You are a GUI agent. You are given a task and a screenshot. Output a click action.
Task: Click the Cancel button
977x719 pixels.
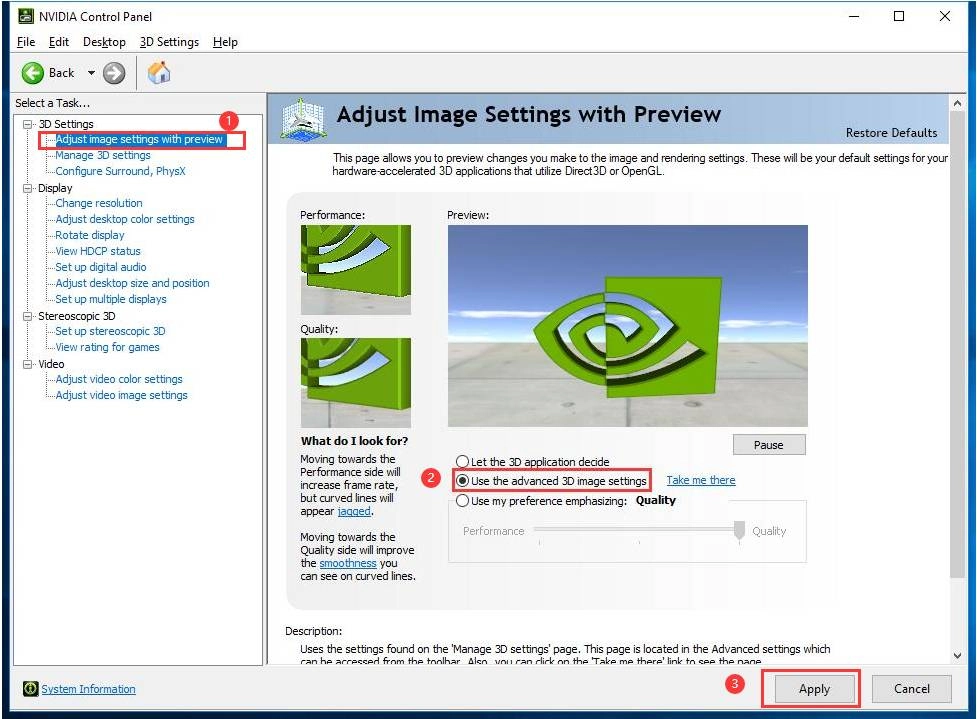click(x=912, y=688)
